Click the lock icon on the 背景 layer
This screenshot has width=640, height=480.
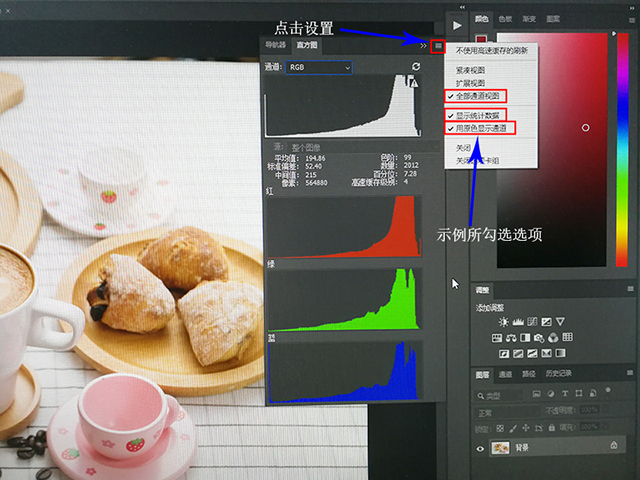612,447
